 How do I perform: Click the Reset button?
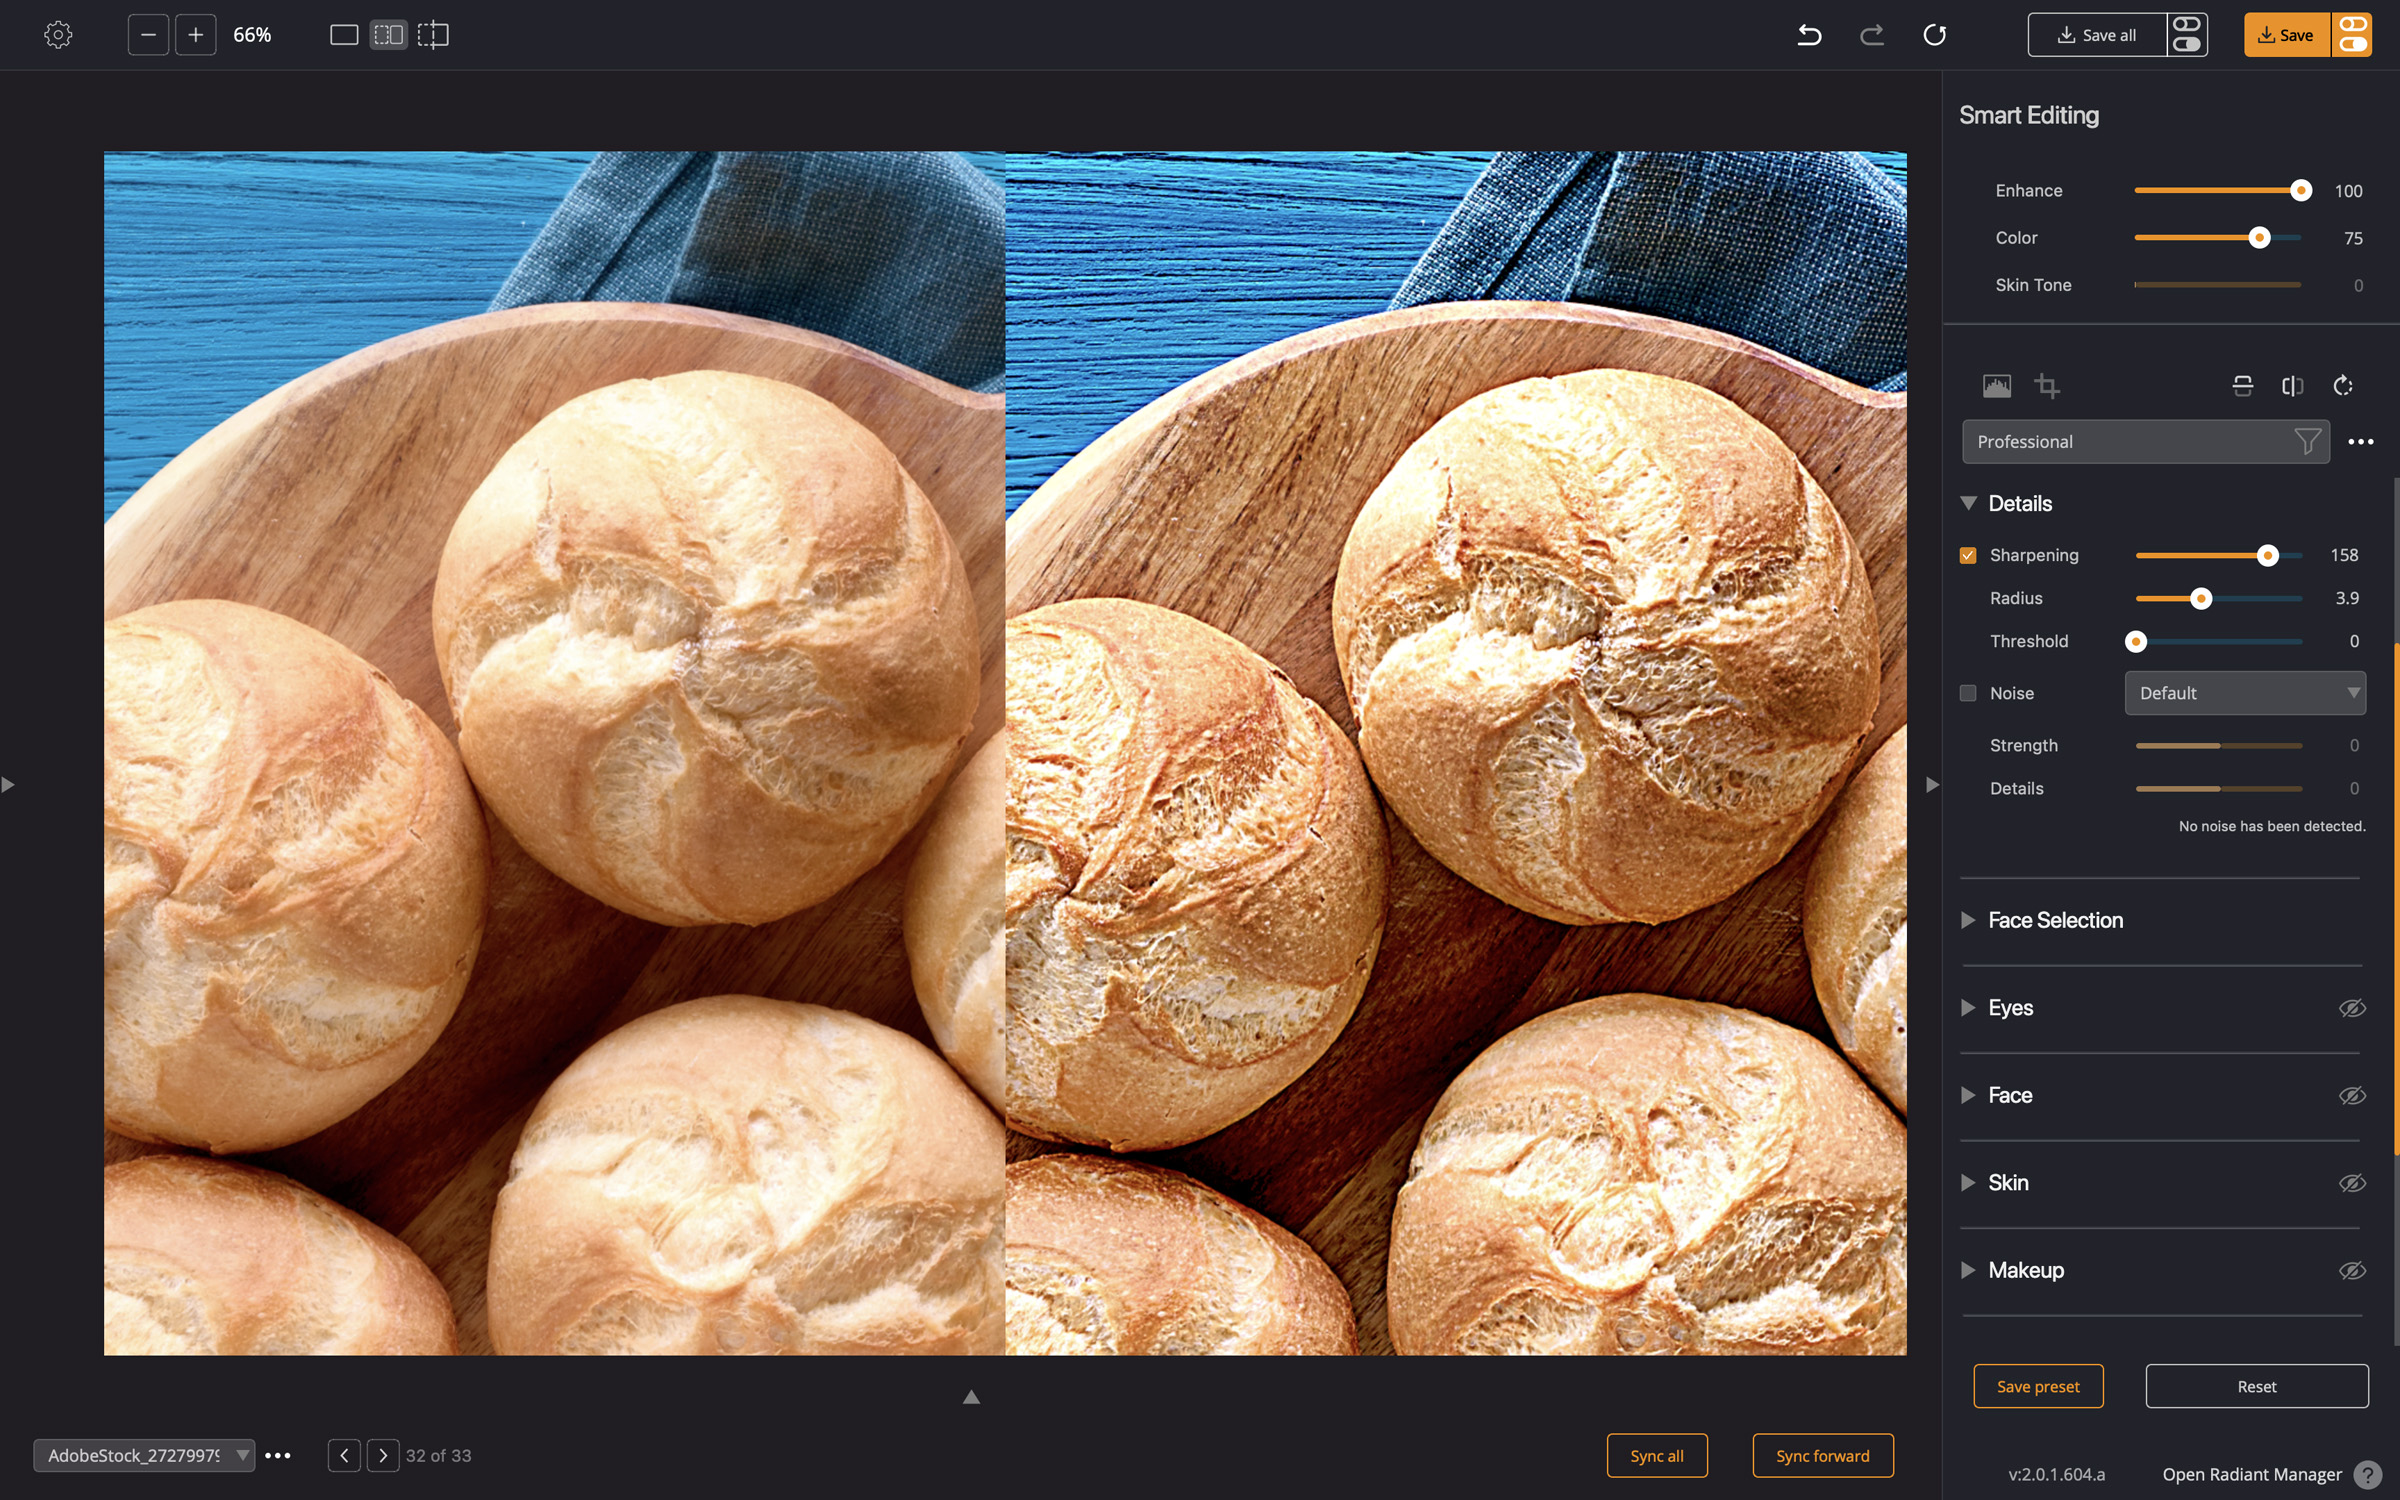[2257, 1387]
